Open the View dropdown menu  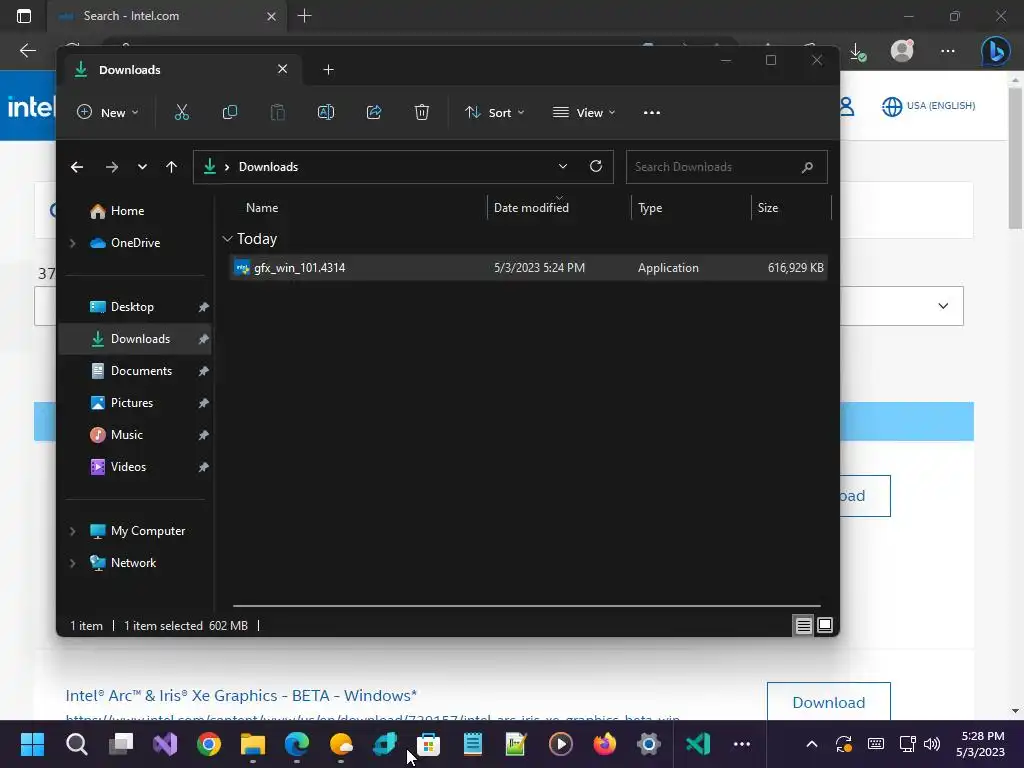[x=584, y=112]
